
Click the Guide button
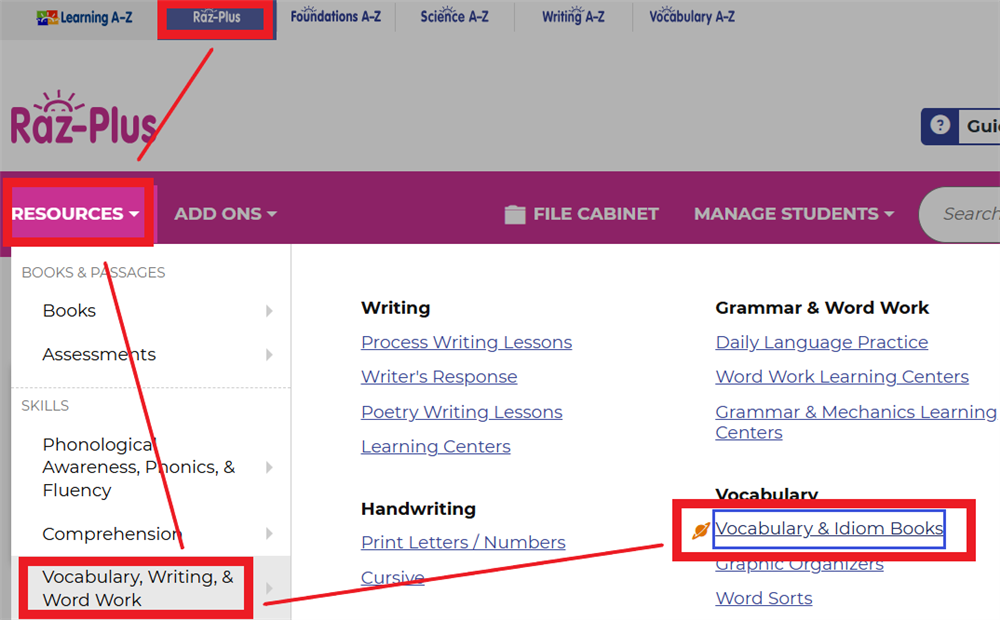[x=960, y=126]
